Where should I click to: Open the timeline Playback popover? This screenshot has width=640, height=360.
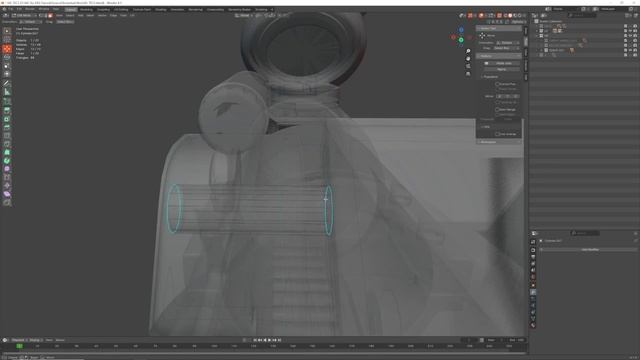(x=18, y=340)
